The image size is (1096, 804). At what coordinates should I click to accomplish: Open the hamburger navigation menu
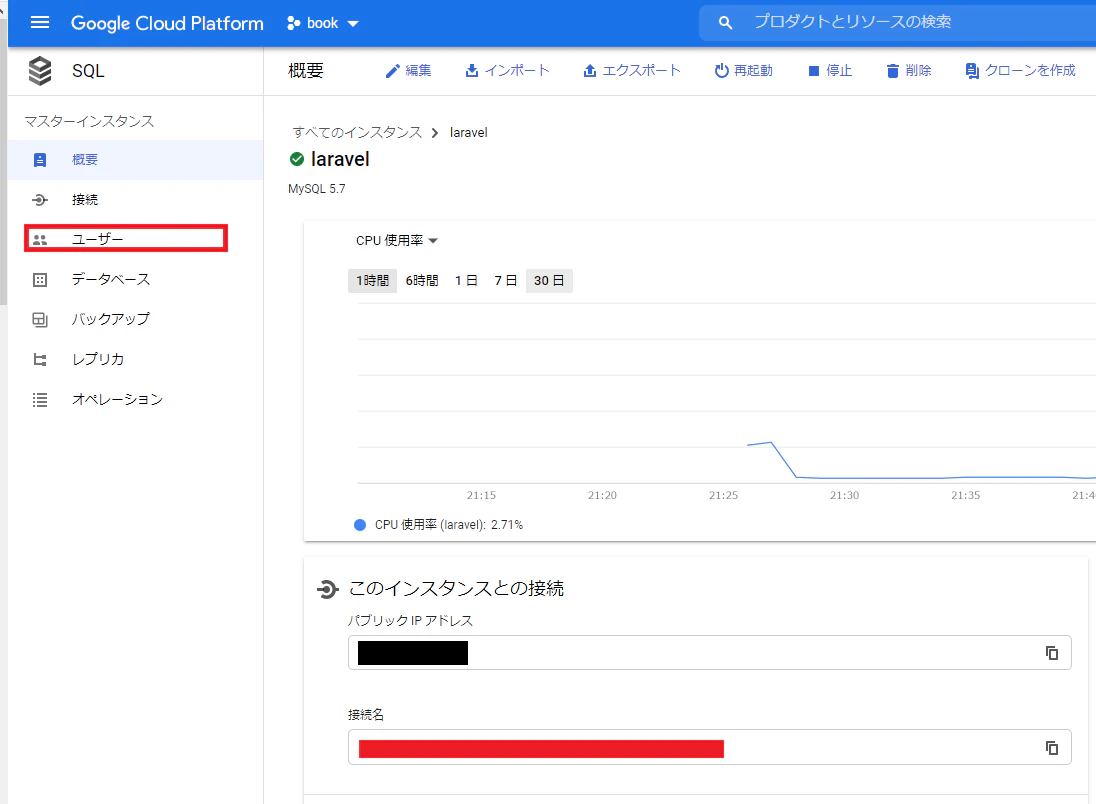pos(40,22)
